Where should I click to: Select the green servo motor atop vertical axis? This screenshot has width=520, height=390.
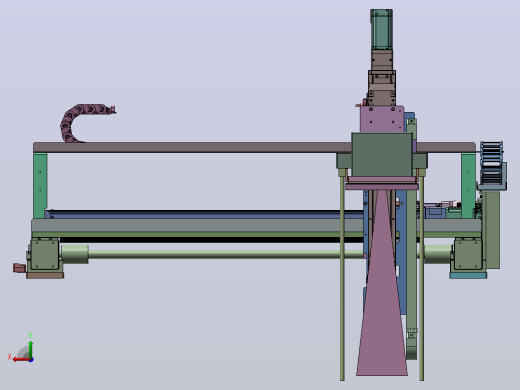[381, 29]
